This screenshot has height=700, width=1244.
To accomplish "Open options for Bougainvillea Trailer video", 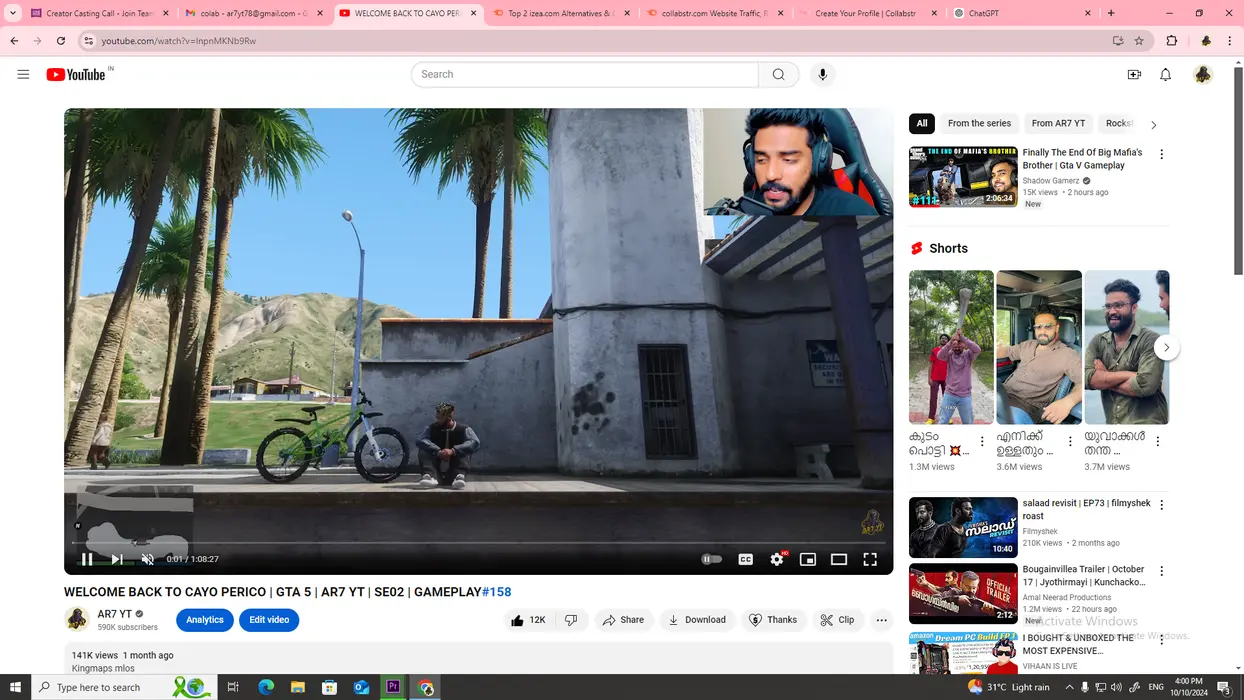I will point(1161,571).
